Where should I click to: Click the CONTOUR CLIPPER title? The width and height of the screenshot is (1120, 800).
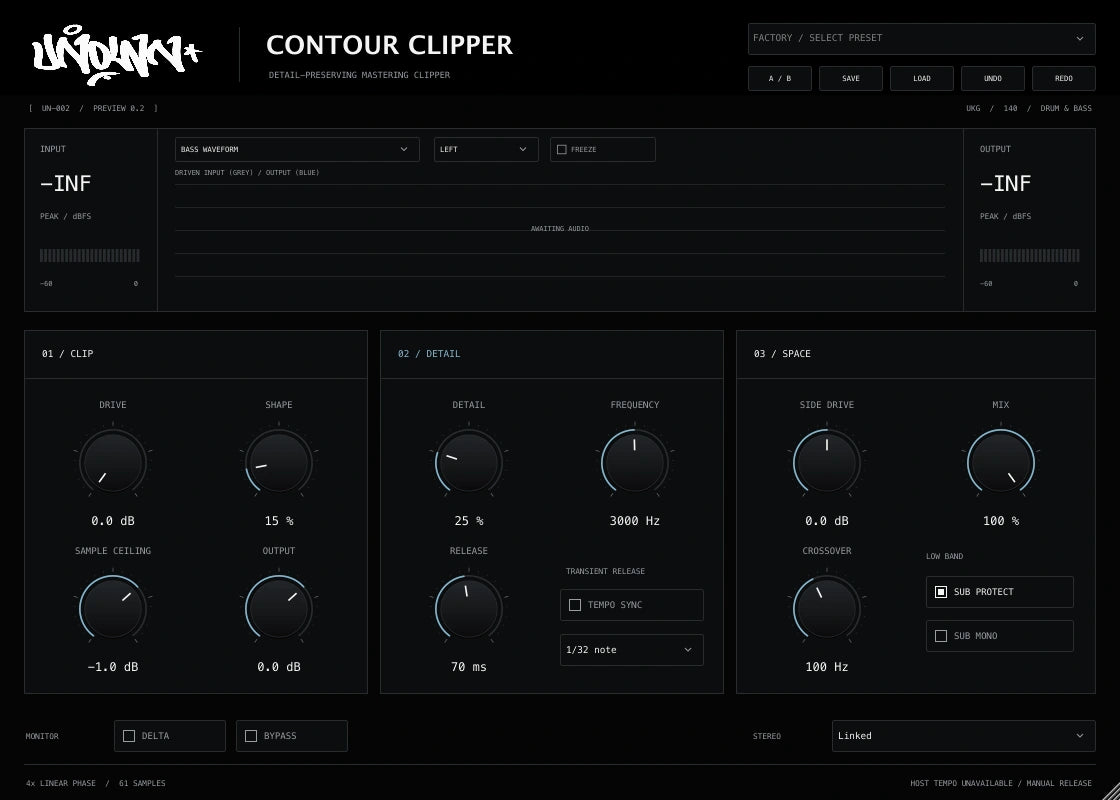pos(389,45)
